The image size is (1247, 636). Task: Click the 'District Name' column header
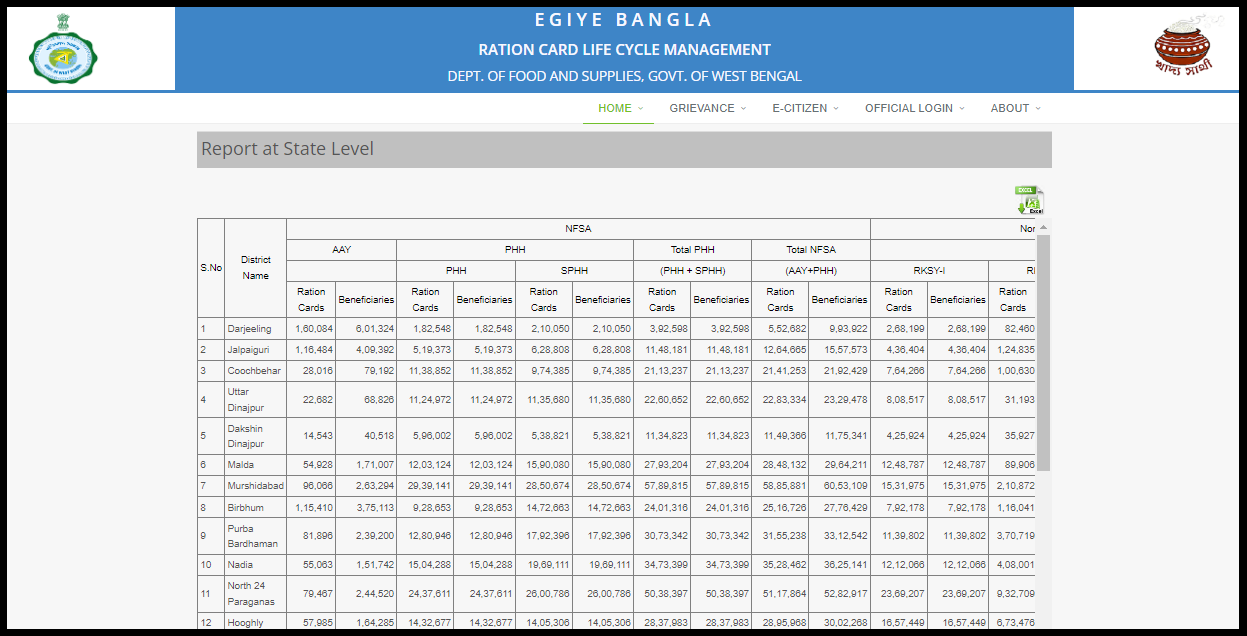pos(255,268)
